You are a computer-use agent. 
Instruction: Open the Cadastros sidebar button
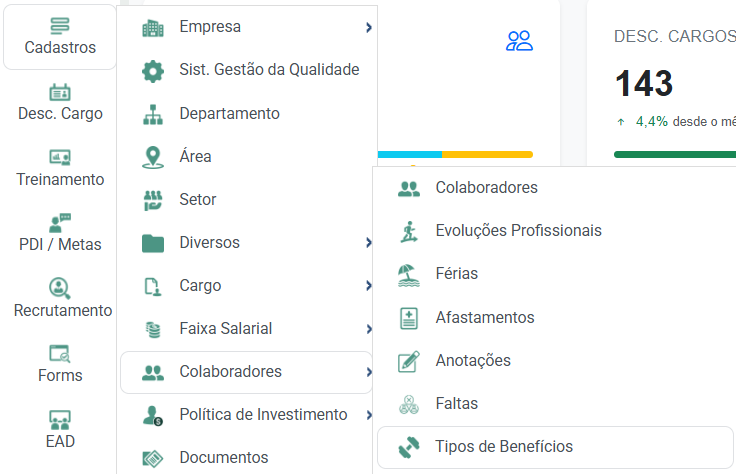click(x=60, y=37)
